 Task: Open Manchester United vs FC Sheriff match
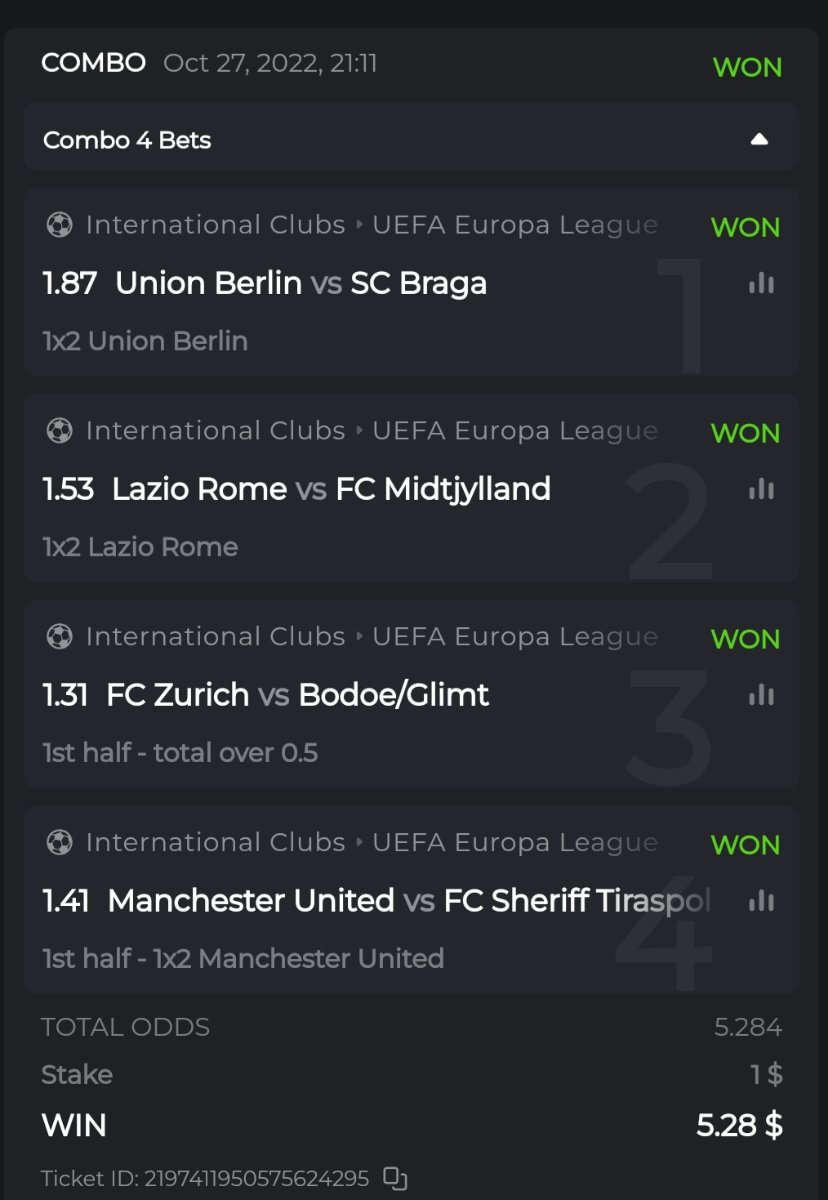[408, 901]
